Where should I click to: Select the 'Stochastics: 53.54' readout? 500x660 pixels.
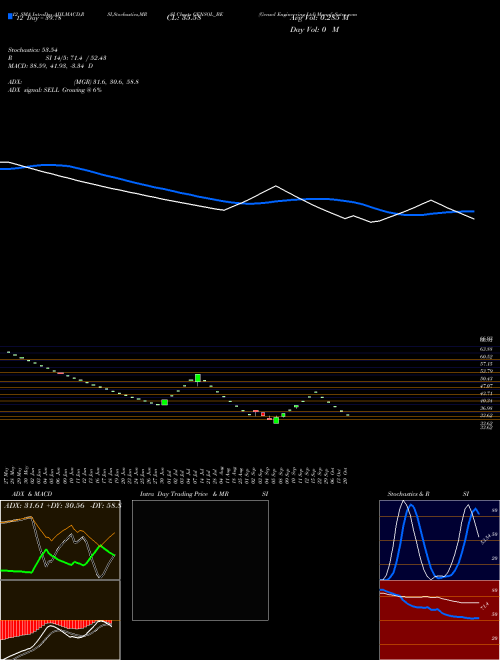pos(33,50)
